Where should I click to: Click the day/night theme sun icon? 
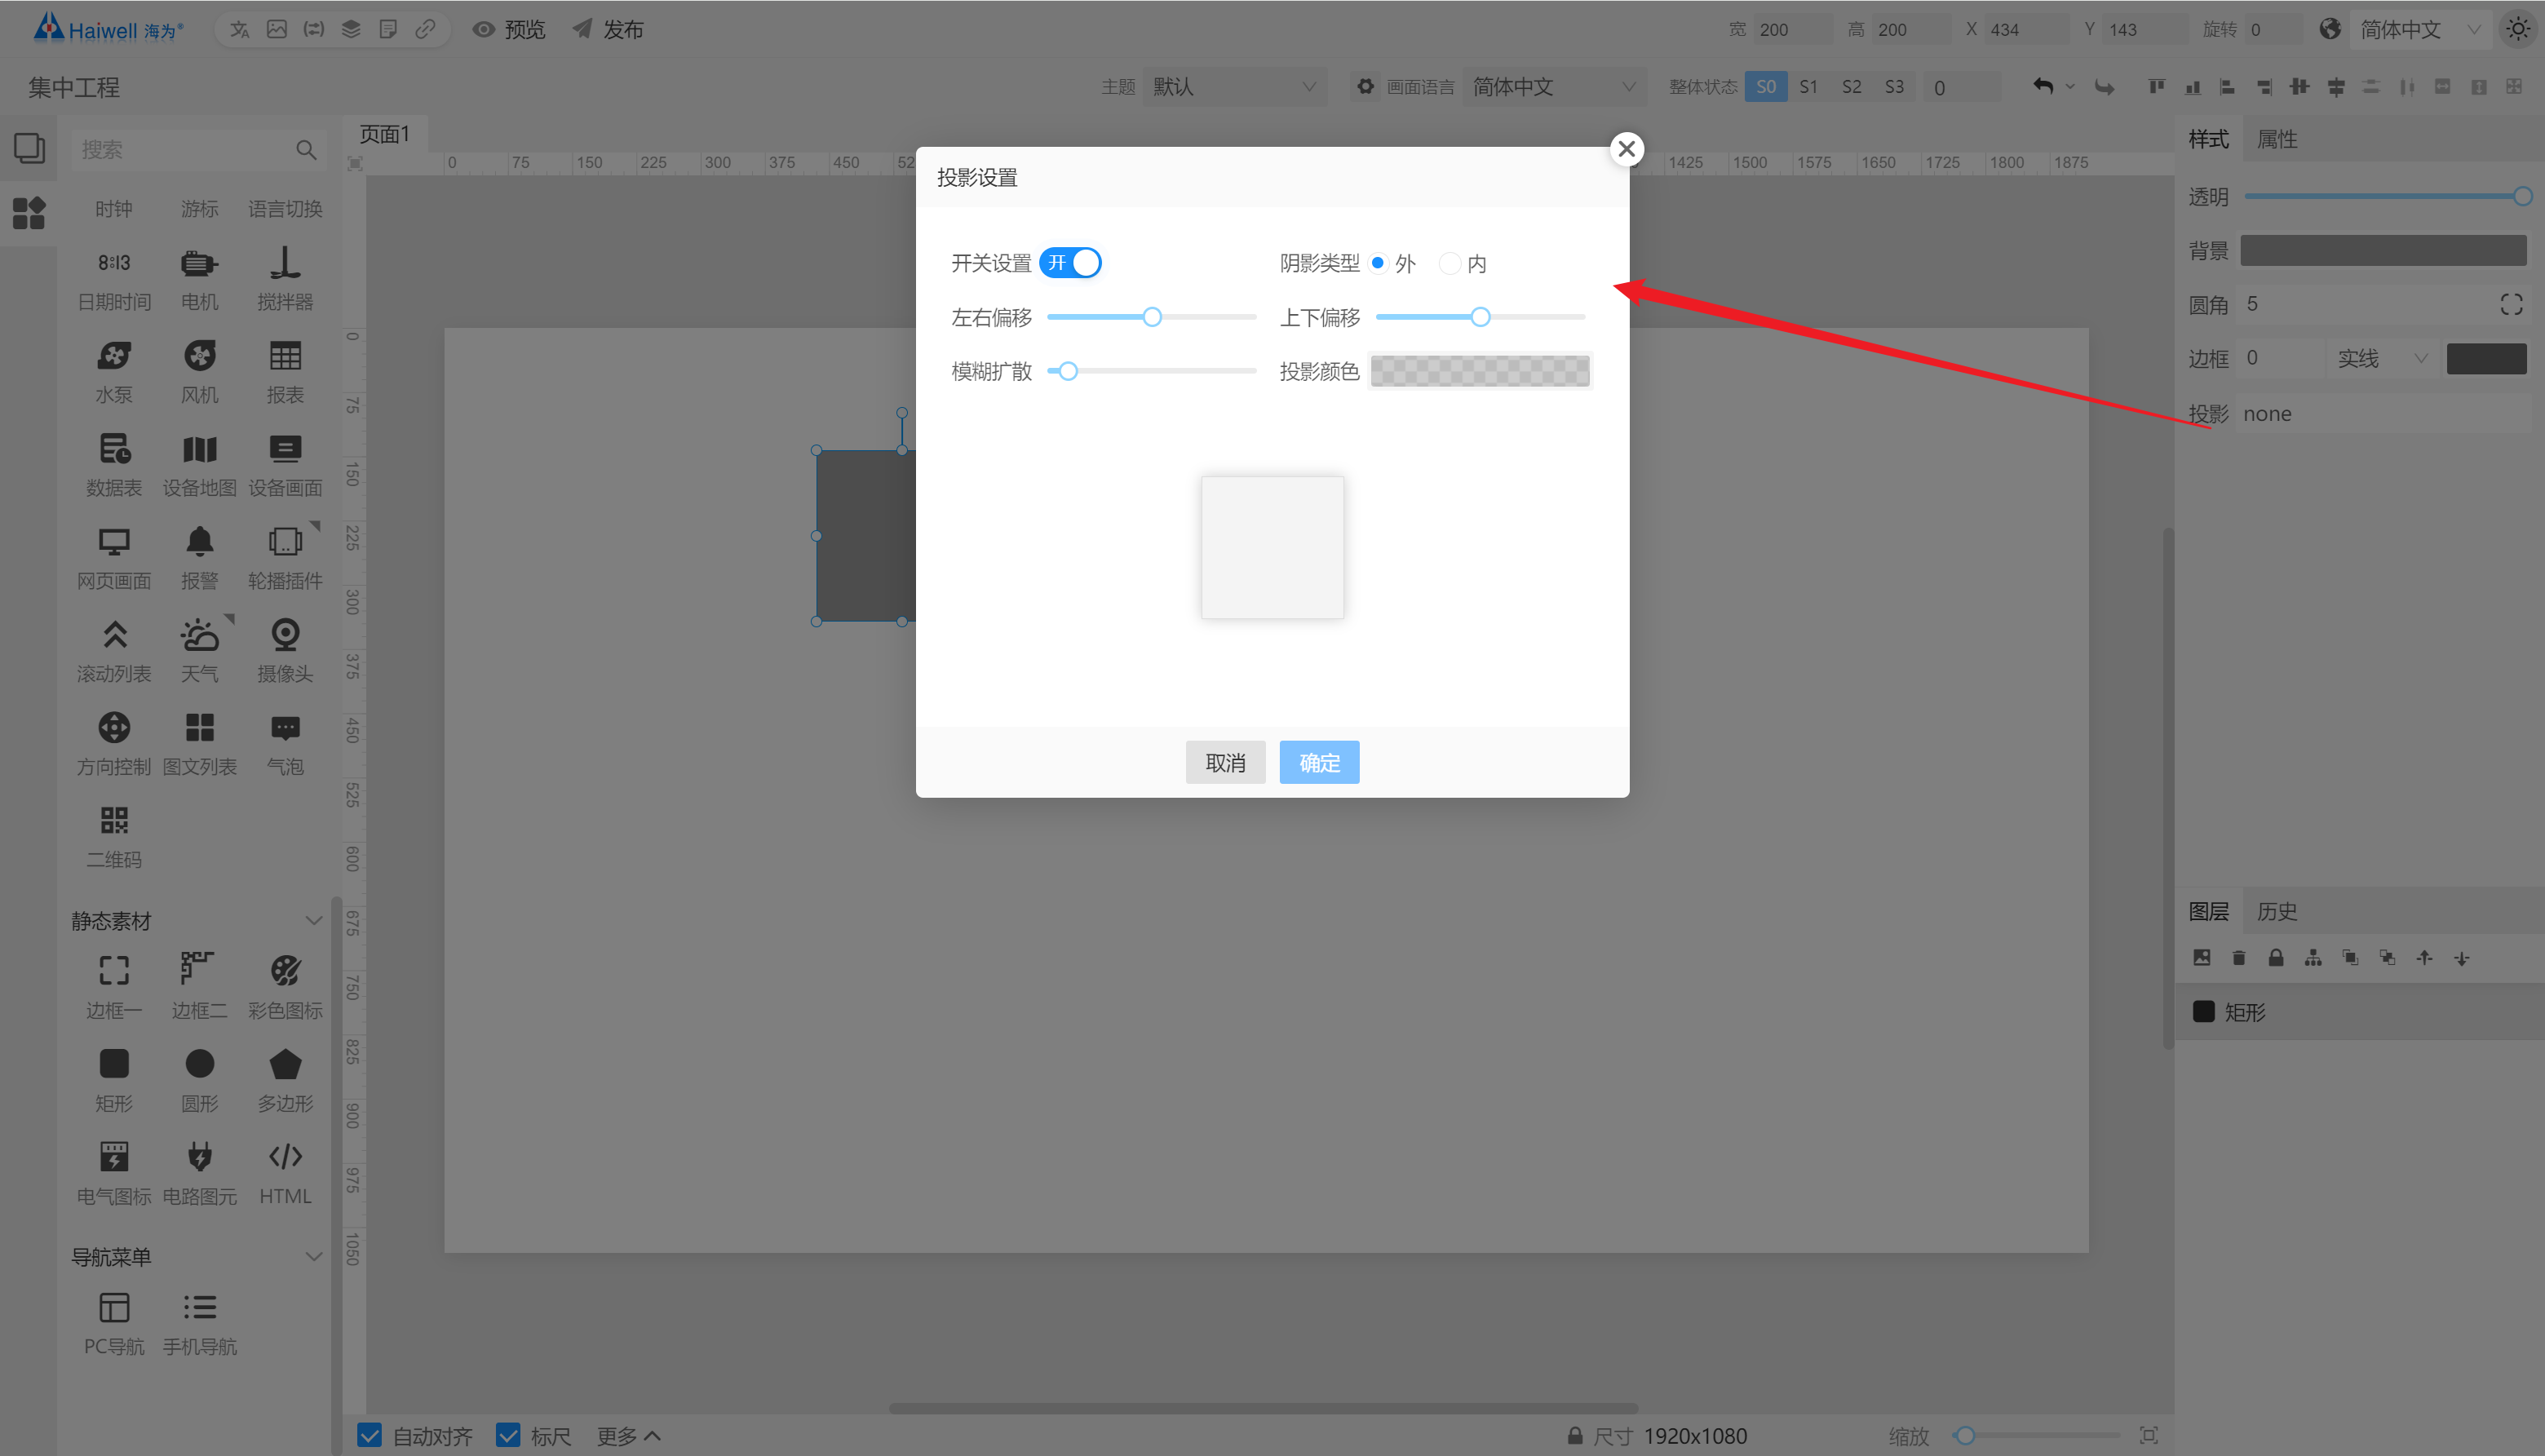tap(2517, 29)
